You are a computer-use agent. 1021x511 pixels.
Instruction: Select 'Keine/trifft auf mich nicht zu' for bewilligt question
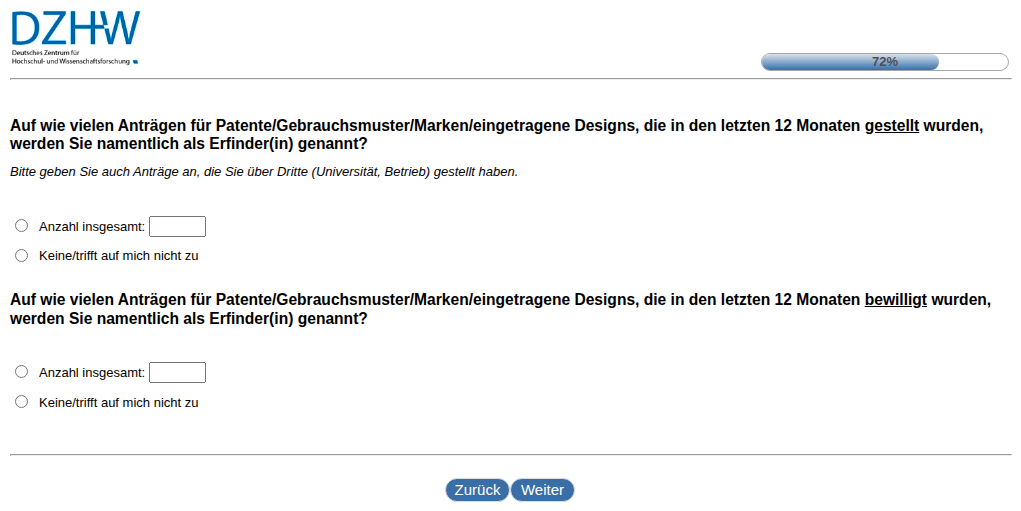point(21,402)
